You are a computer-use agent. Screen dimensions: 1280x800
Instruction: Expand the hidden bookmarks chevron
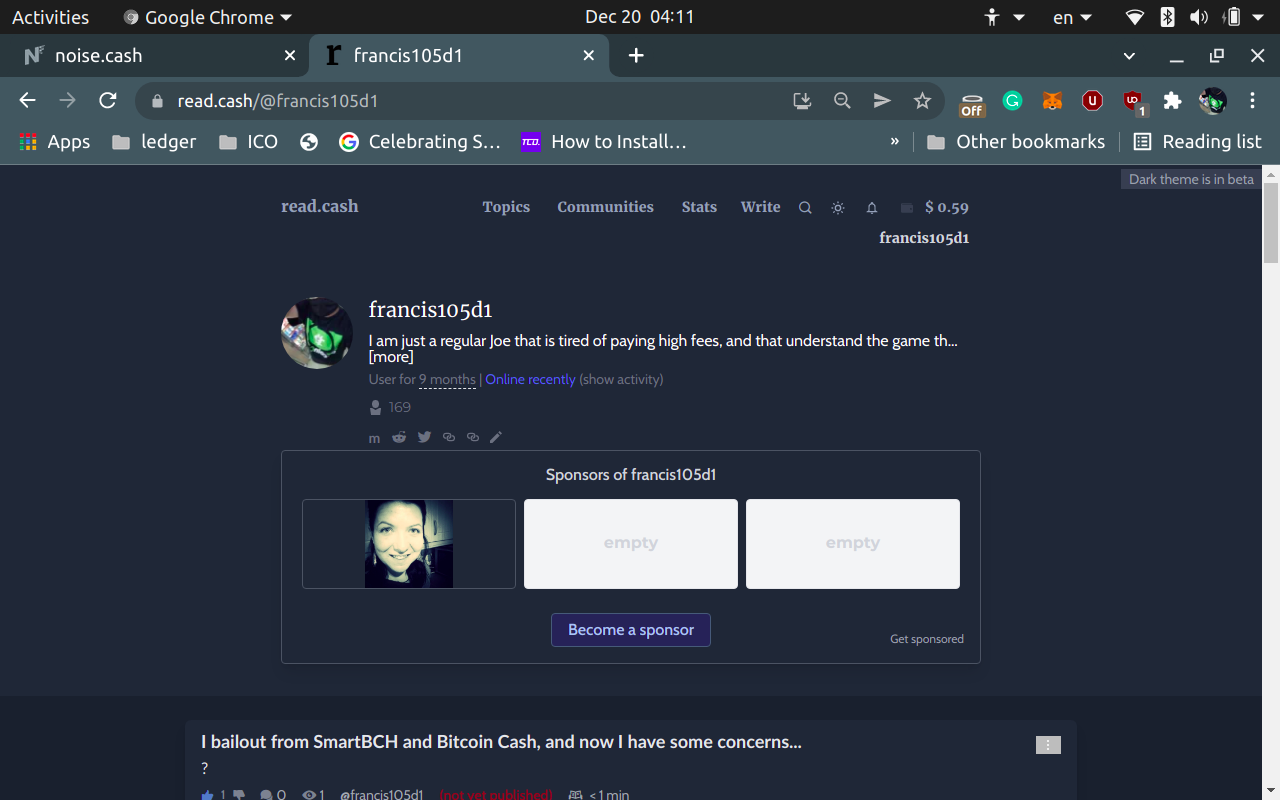pos(894,142)
